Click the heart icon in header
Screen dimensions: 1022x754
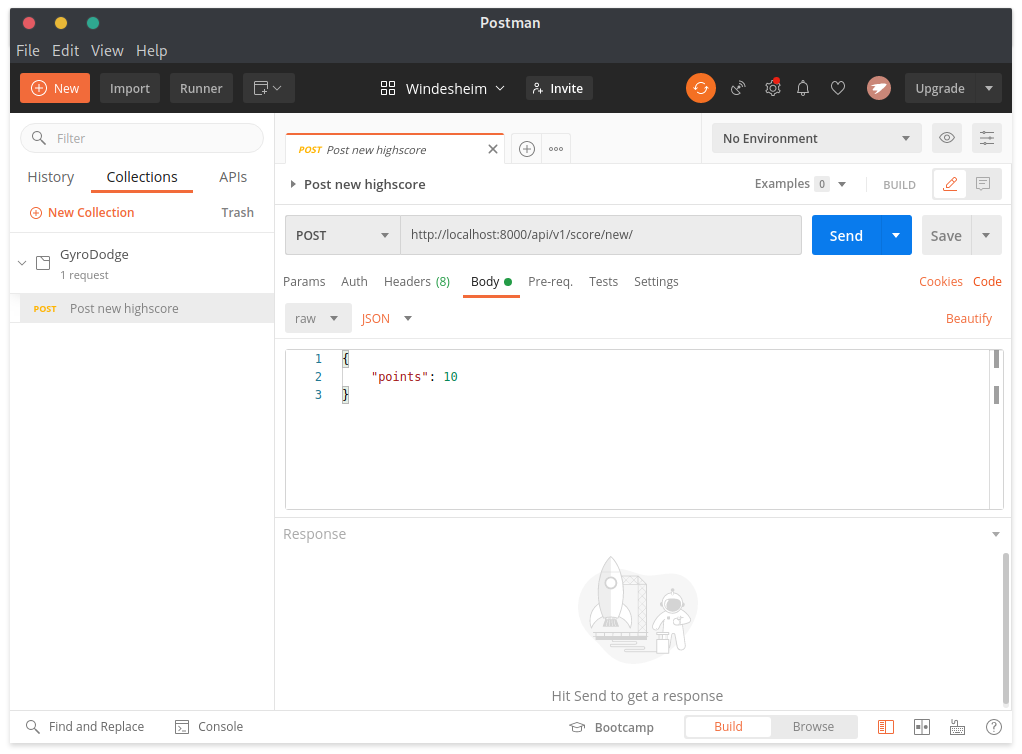pos(838,88)
